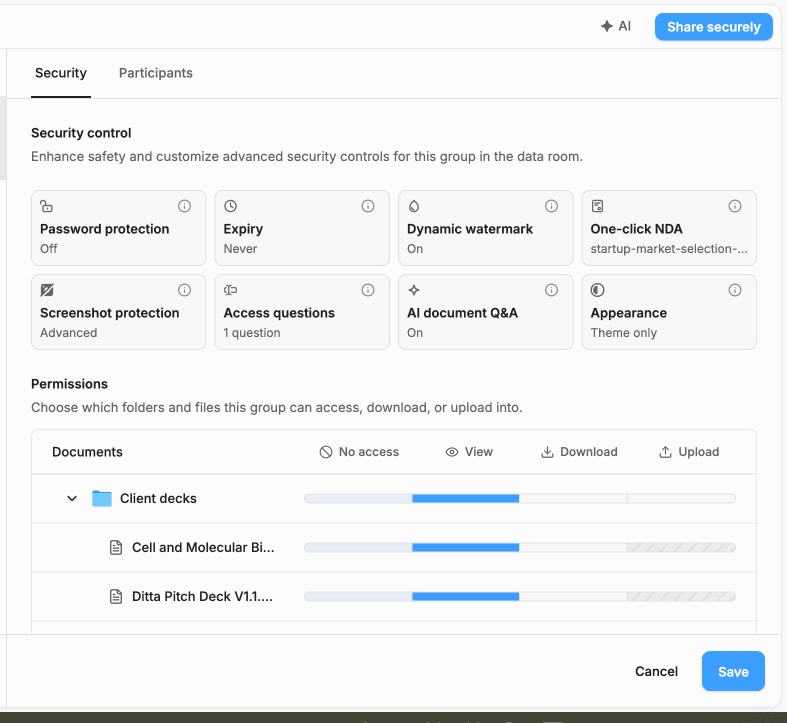The width and height of the screenshot is (787, 723).
Task: Click the Cell and Molecular Bi... file name
Action: pyautogui.click(x=203, y=547)
